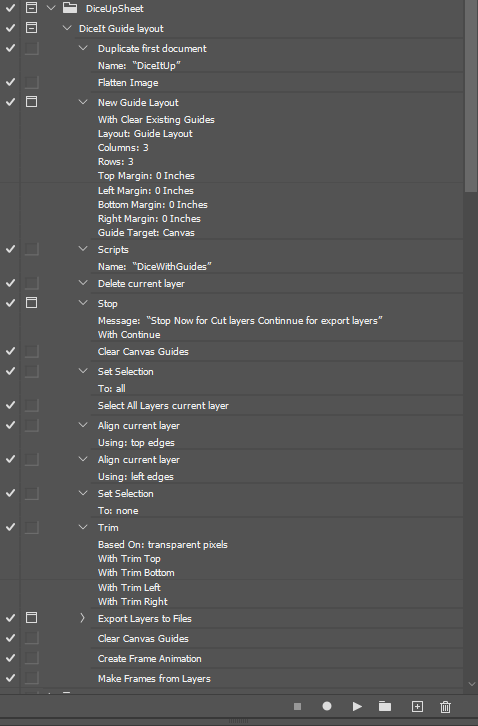Click the Begin recording circle button
Image resolution: width=478 pixels, height=726 pixels.
click(x=327, y=706)
